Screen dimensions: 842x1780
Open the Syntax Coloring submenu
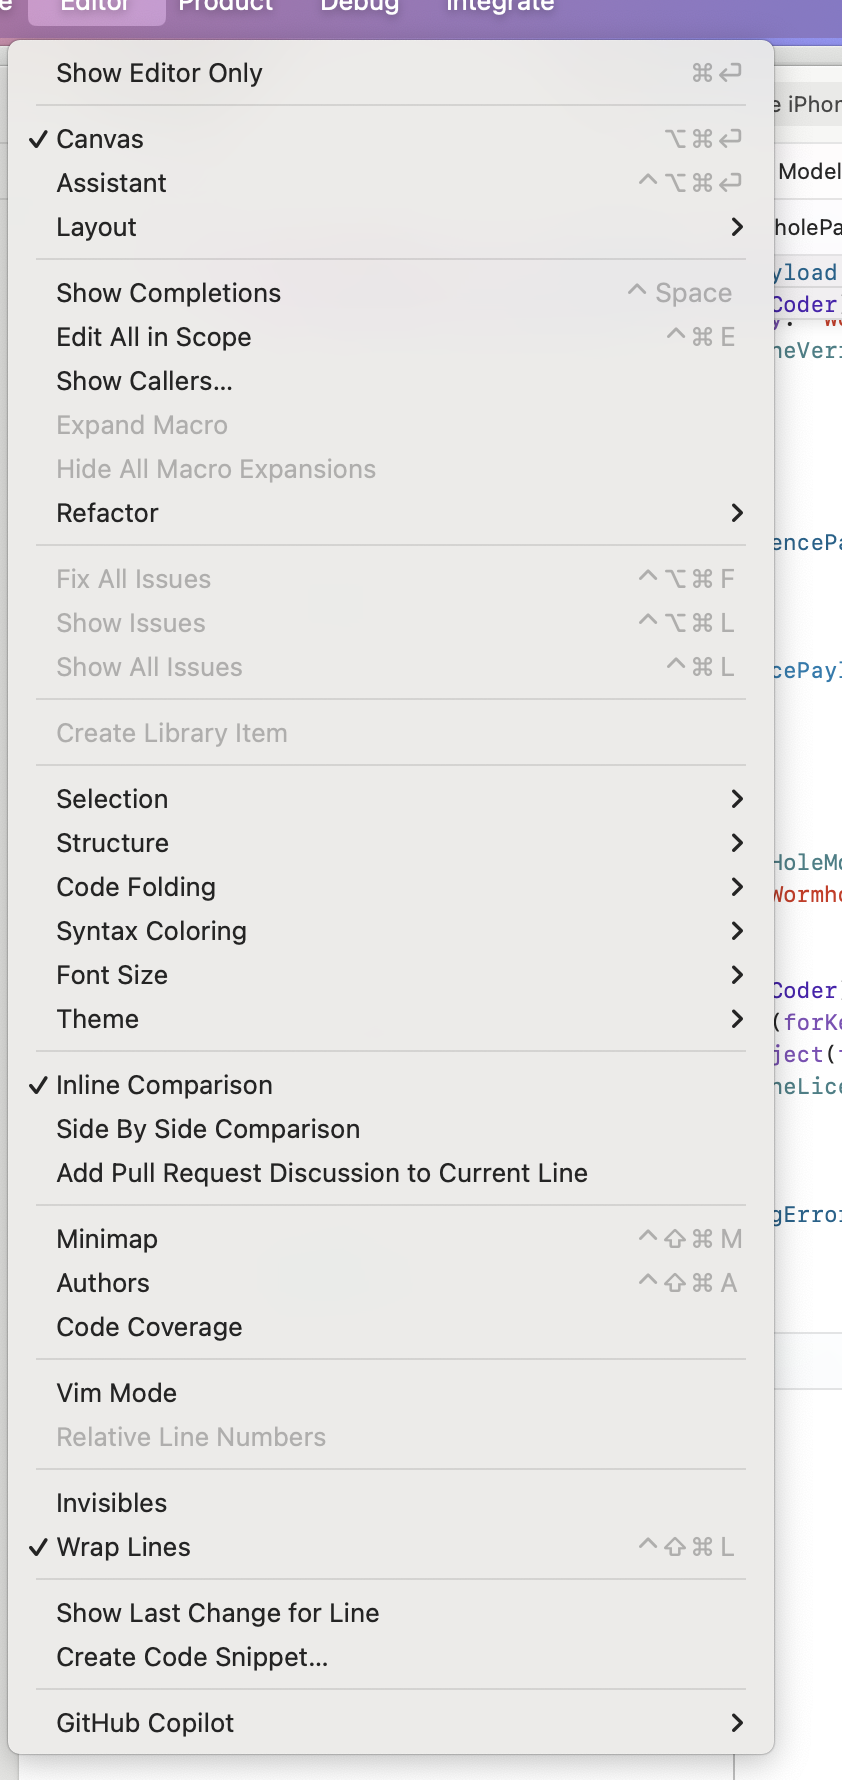coord(151,931)
